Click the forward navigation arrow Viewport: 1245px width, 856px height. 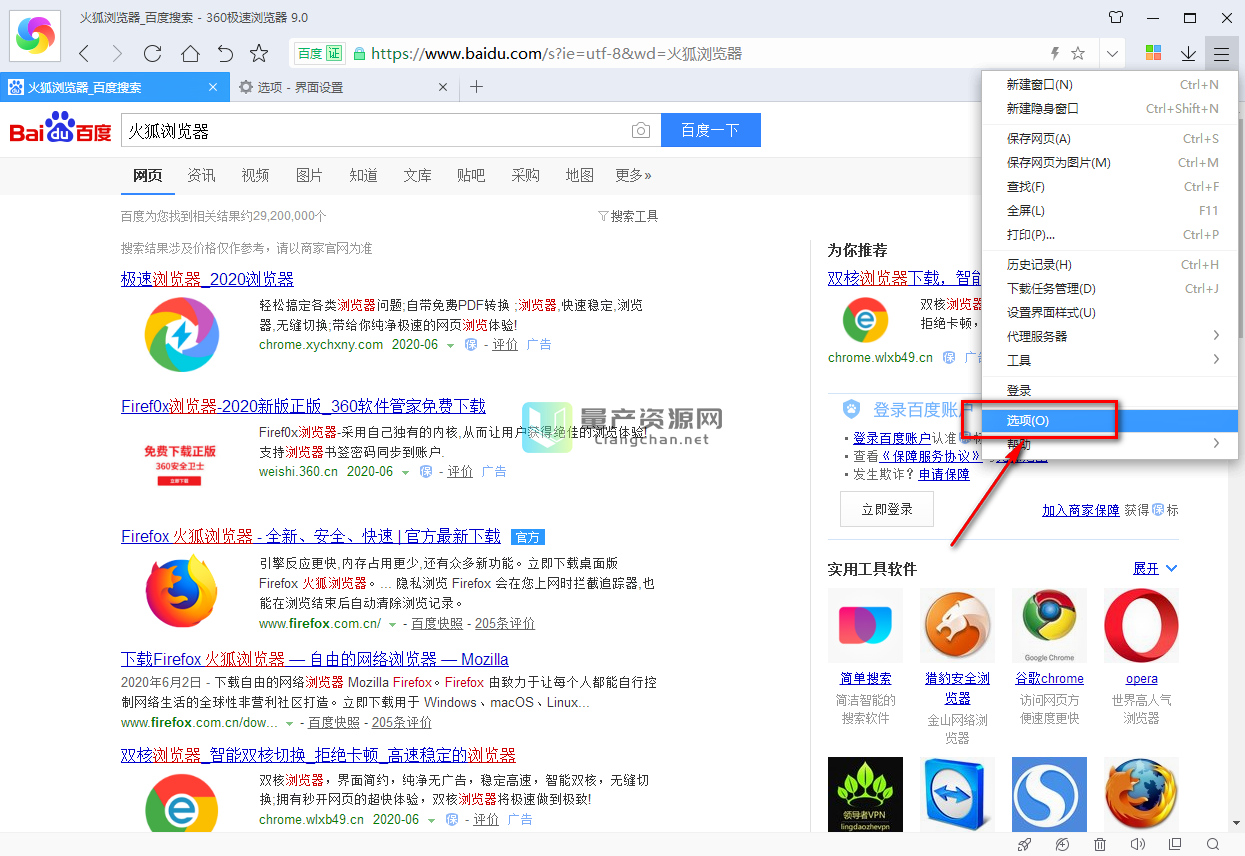tap(118, 53)
